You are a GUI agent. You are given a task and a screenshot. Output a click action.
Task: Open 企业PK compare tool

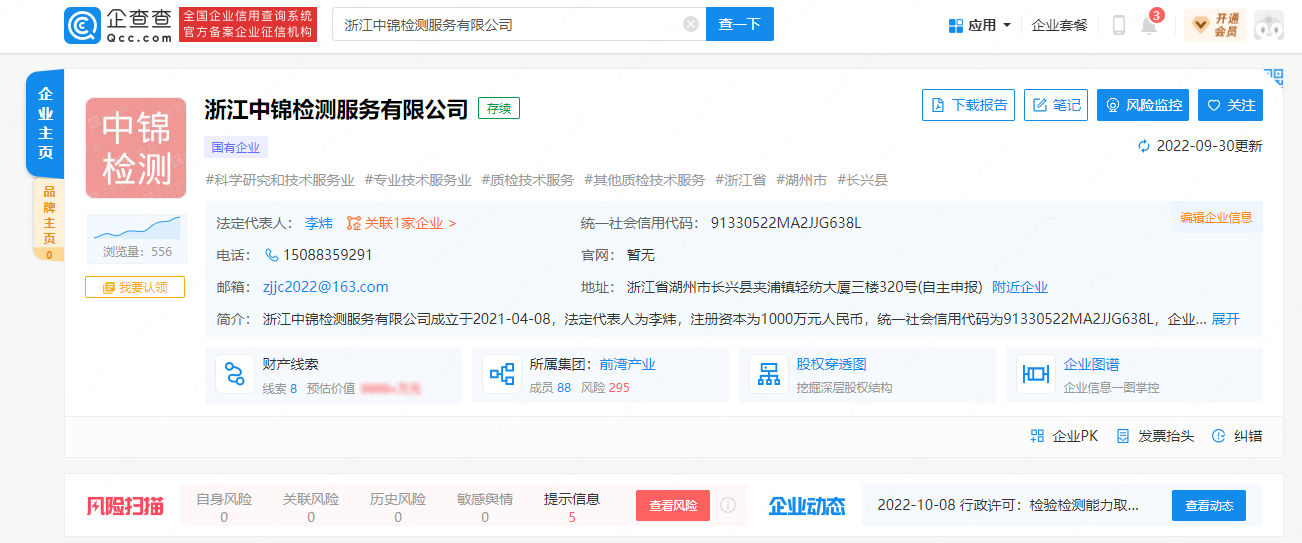1065,436
